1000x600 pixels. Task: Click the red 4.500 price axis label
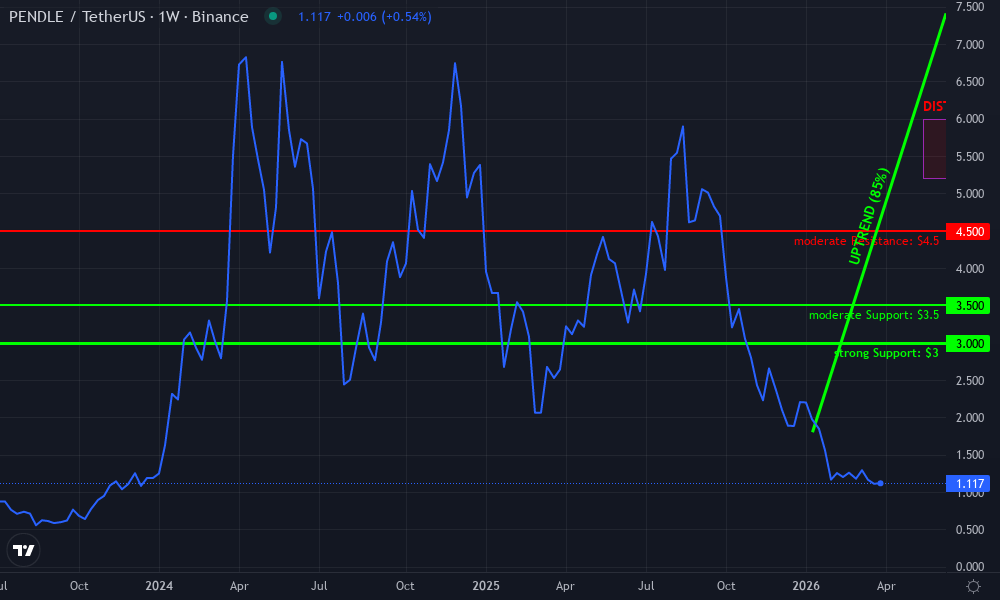967,231
